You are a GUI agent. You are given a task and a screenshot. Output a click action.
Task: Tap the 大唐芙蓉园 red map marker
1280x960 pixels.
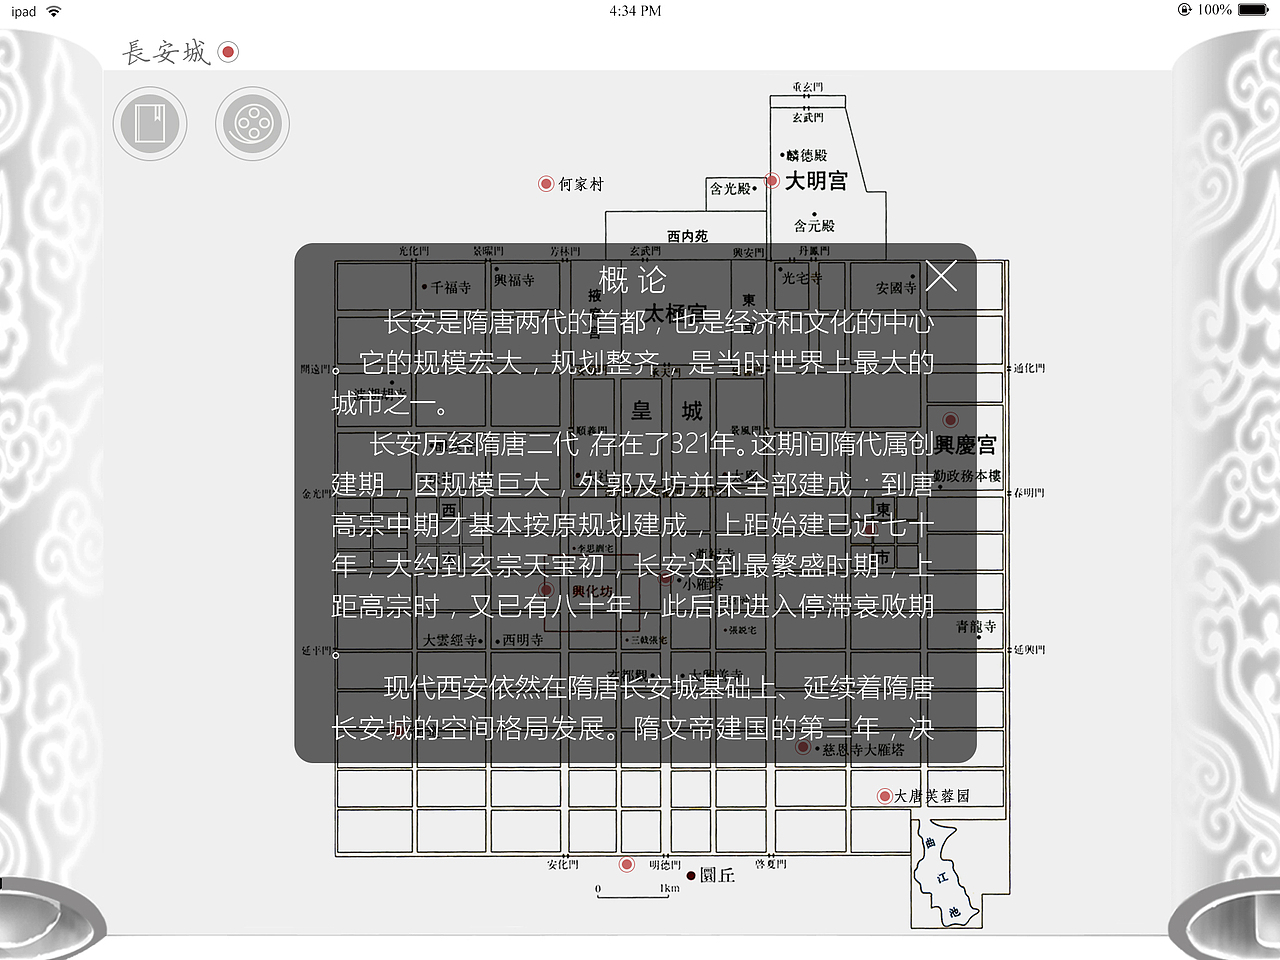[884, 796]
